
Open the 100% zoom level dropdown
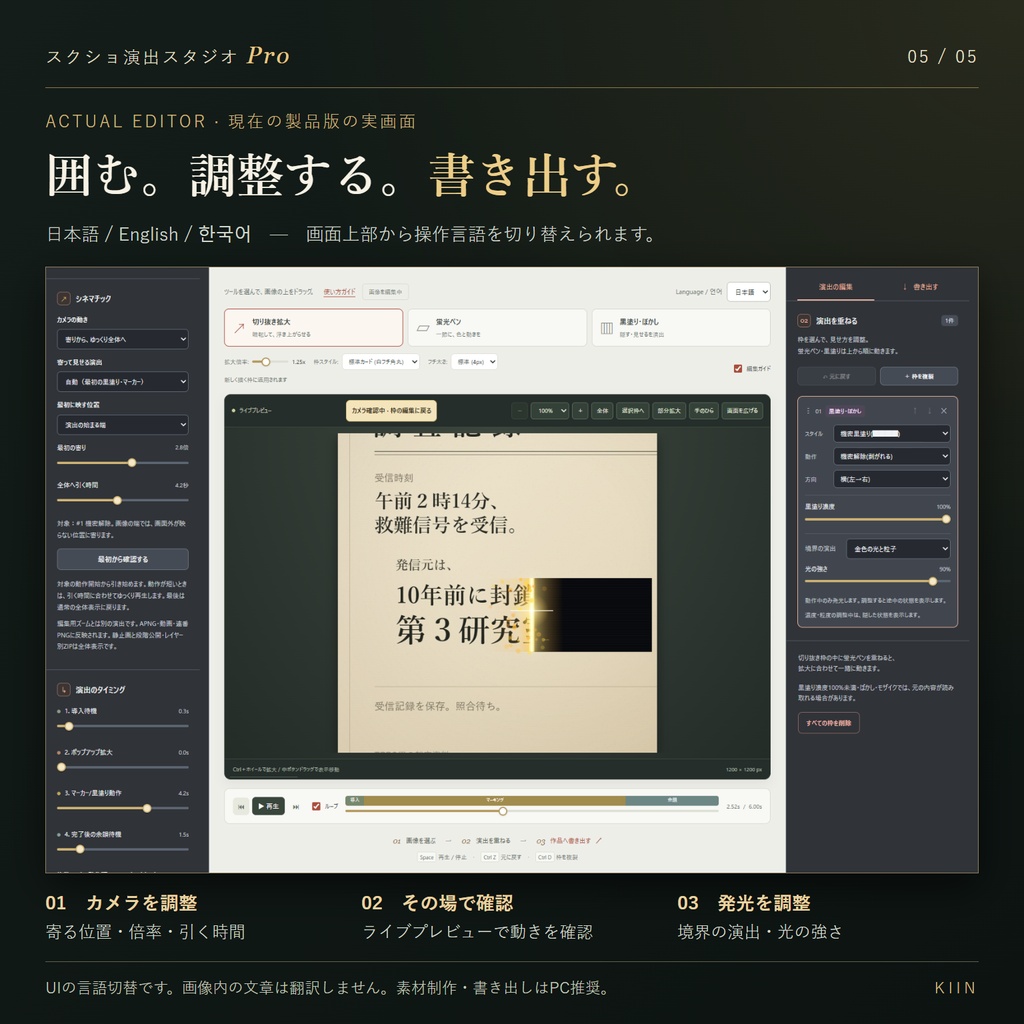pos(549,411)
